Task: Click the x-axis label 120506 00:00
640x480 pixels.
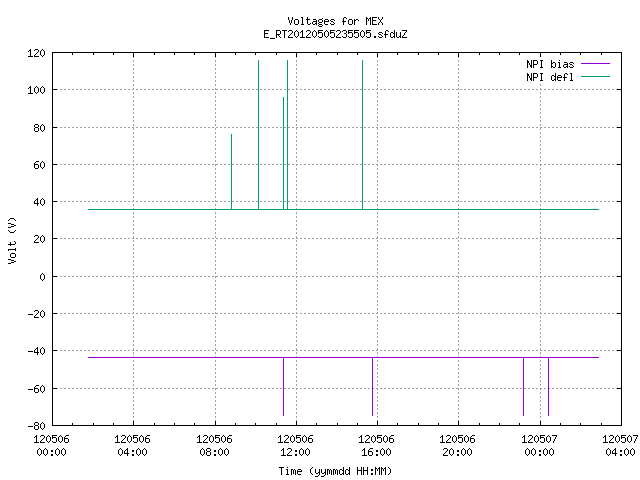Action: coord(51,445)
